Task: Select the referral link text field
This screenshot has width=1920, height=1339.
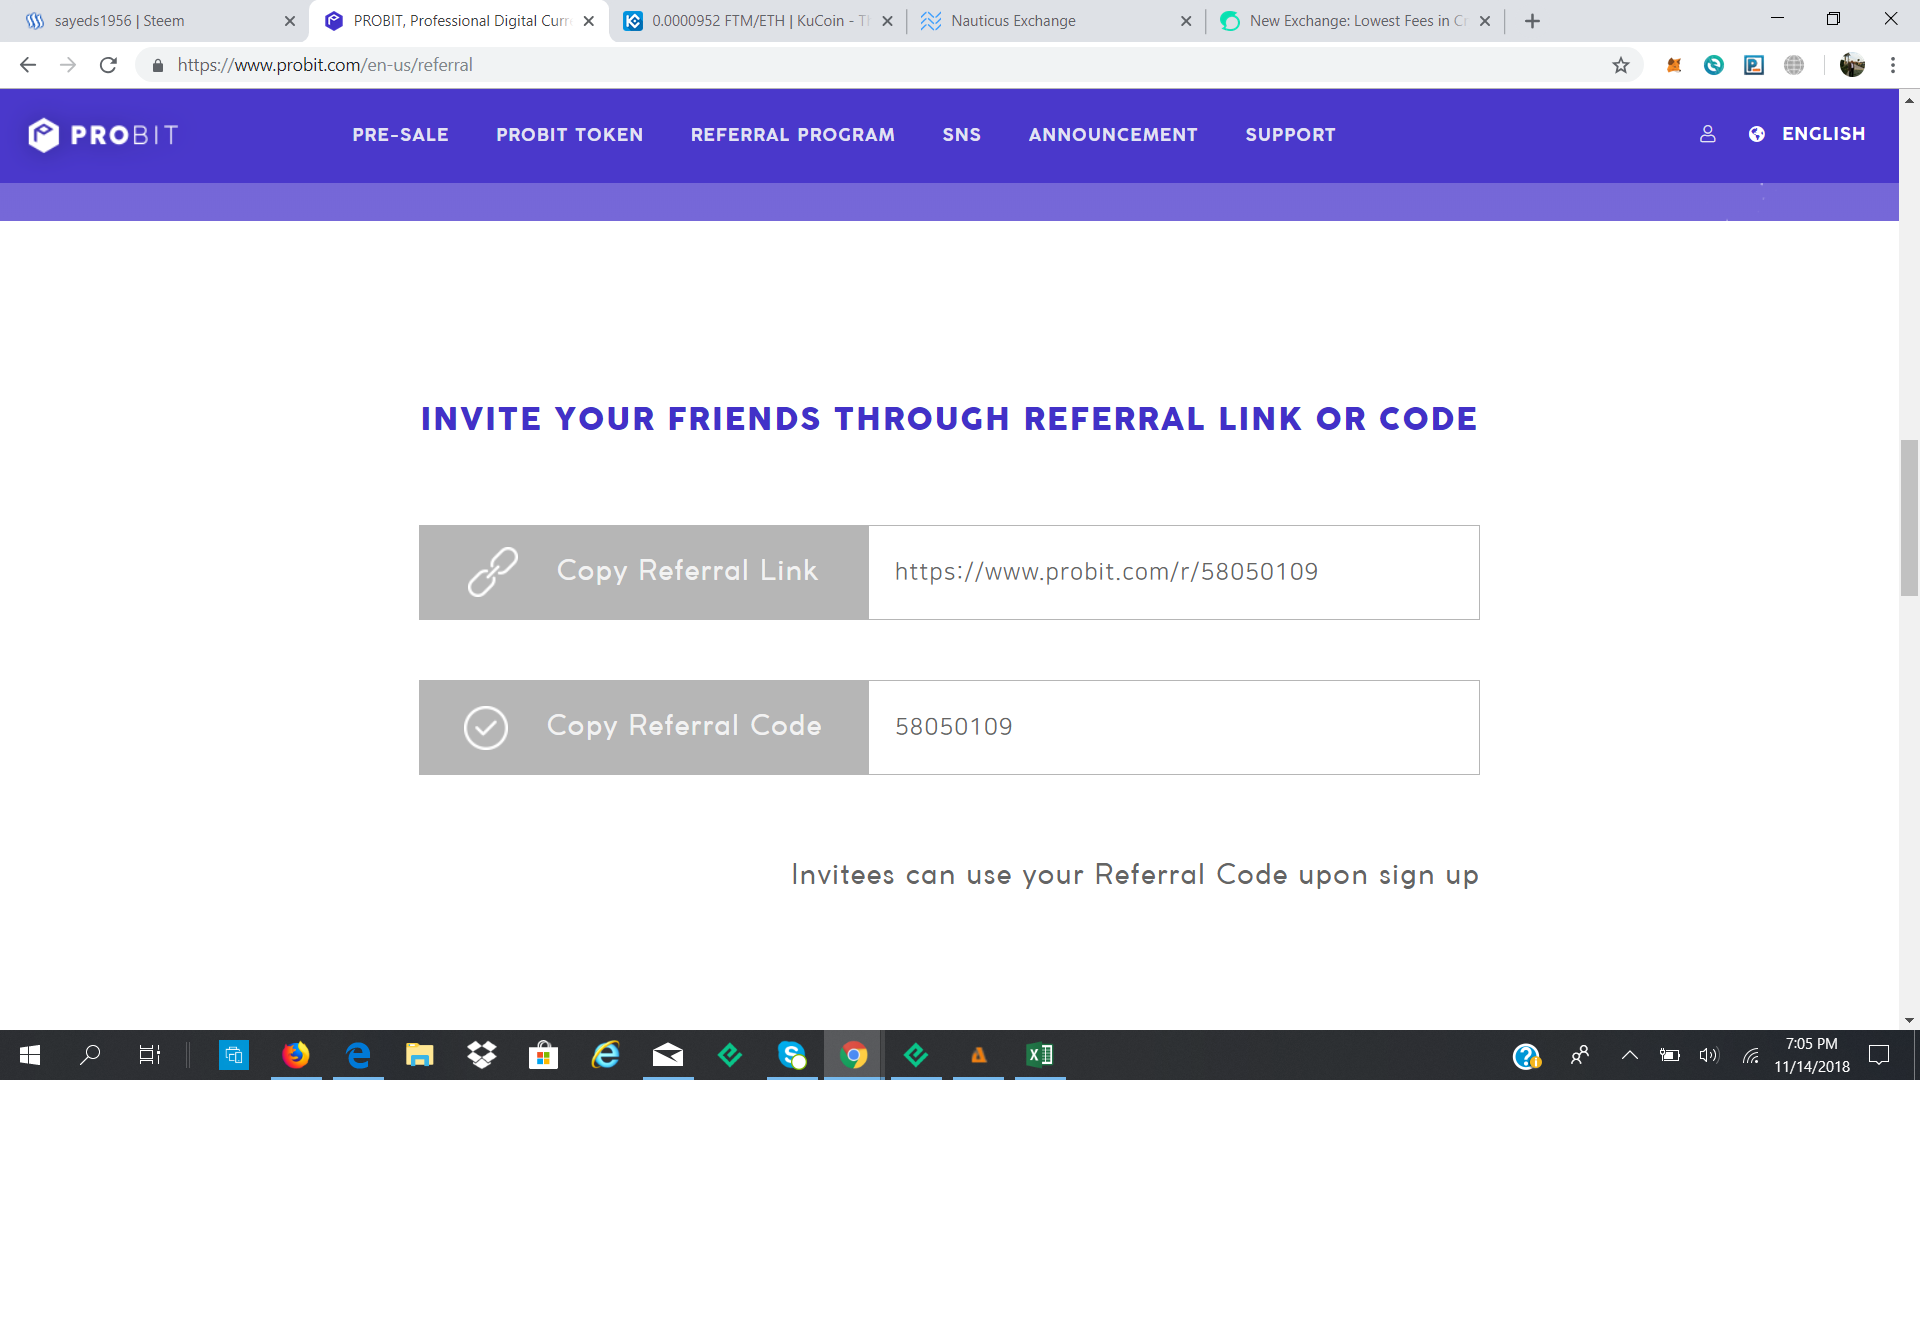Action: 1174,572
